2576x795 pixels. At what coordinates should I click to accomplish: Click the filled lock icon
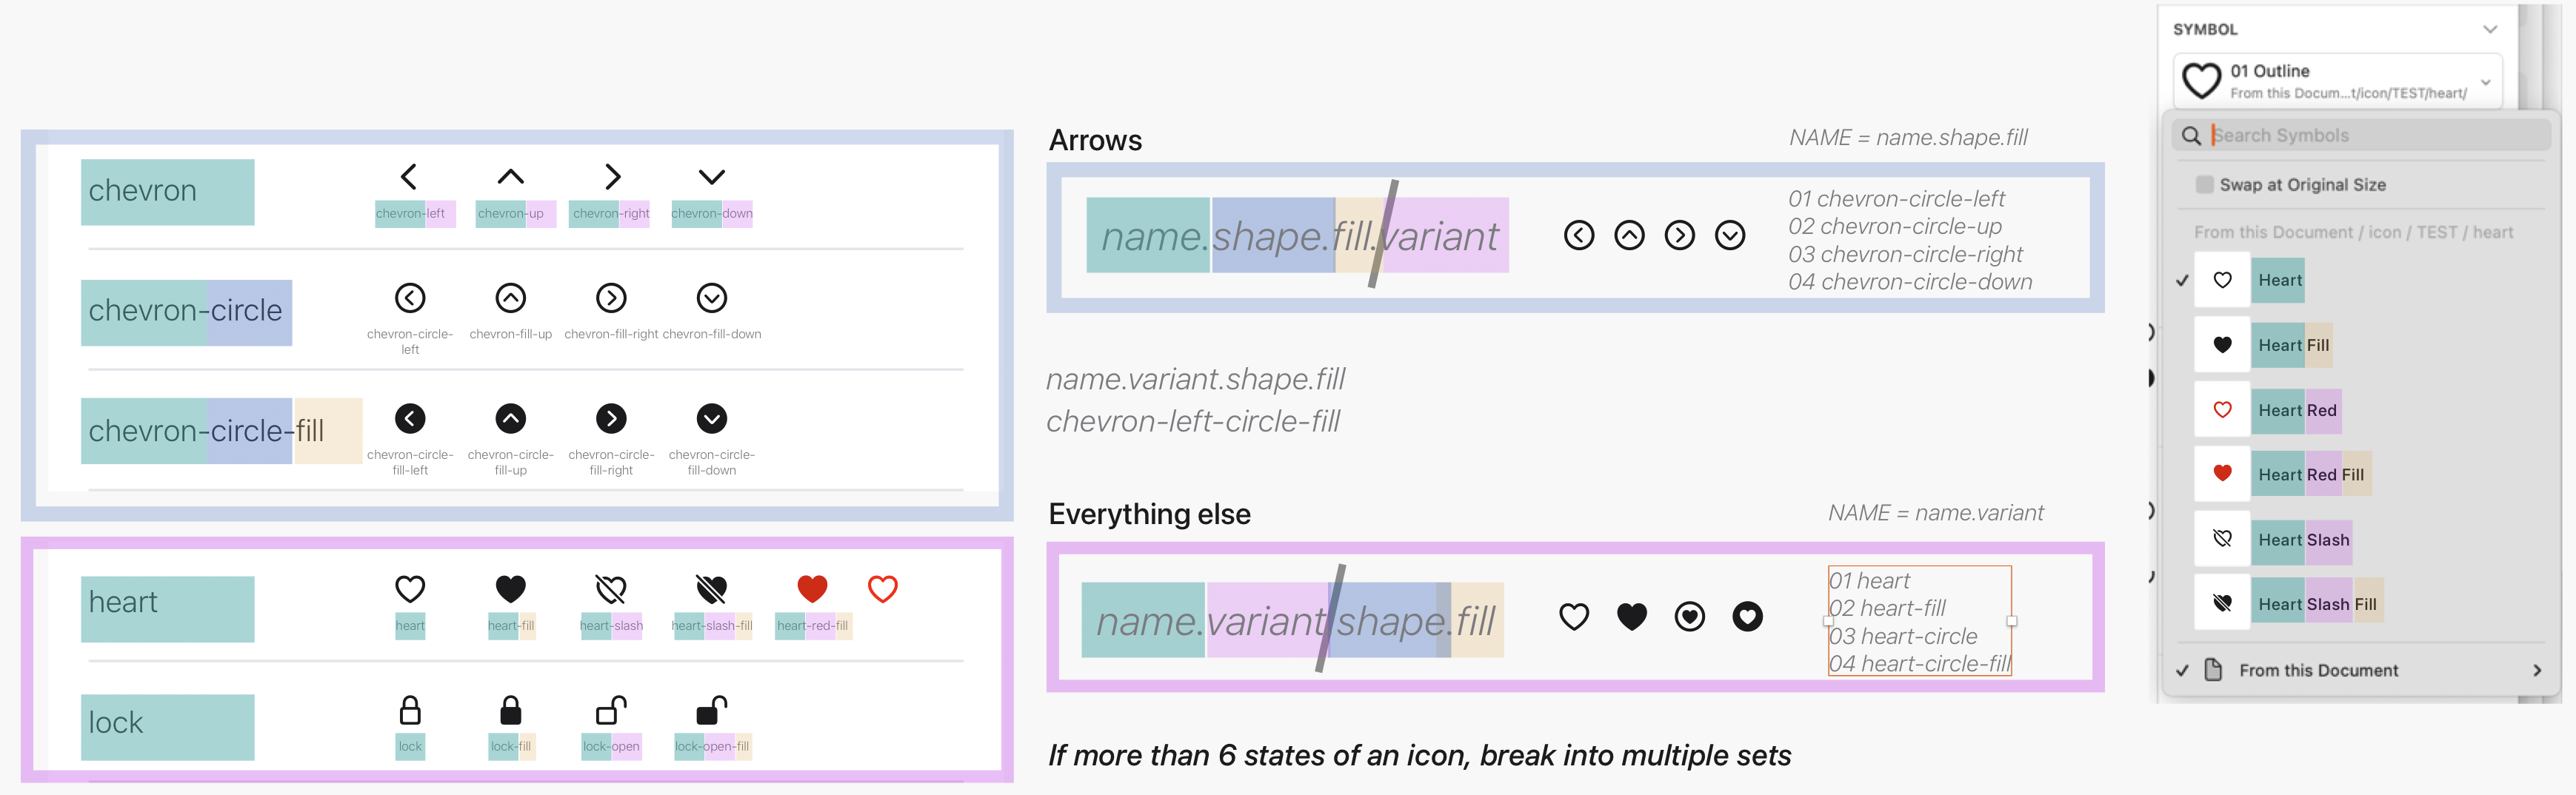click(510, 710)
